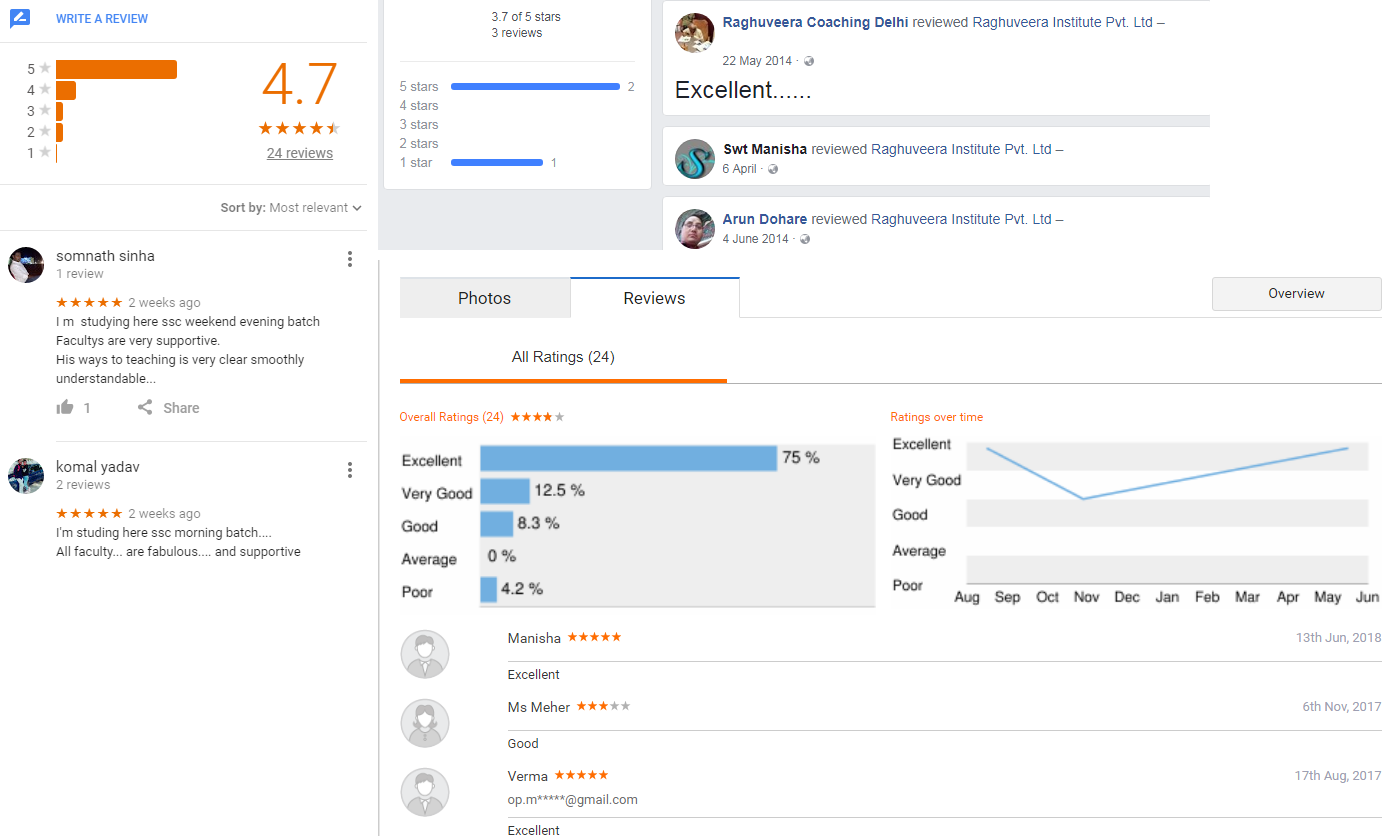Open the Raghuveera Coaching Delhi profile link

(x=816, y=22)
